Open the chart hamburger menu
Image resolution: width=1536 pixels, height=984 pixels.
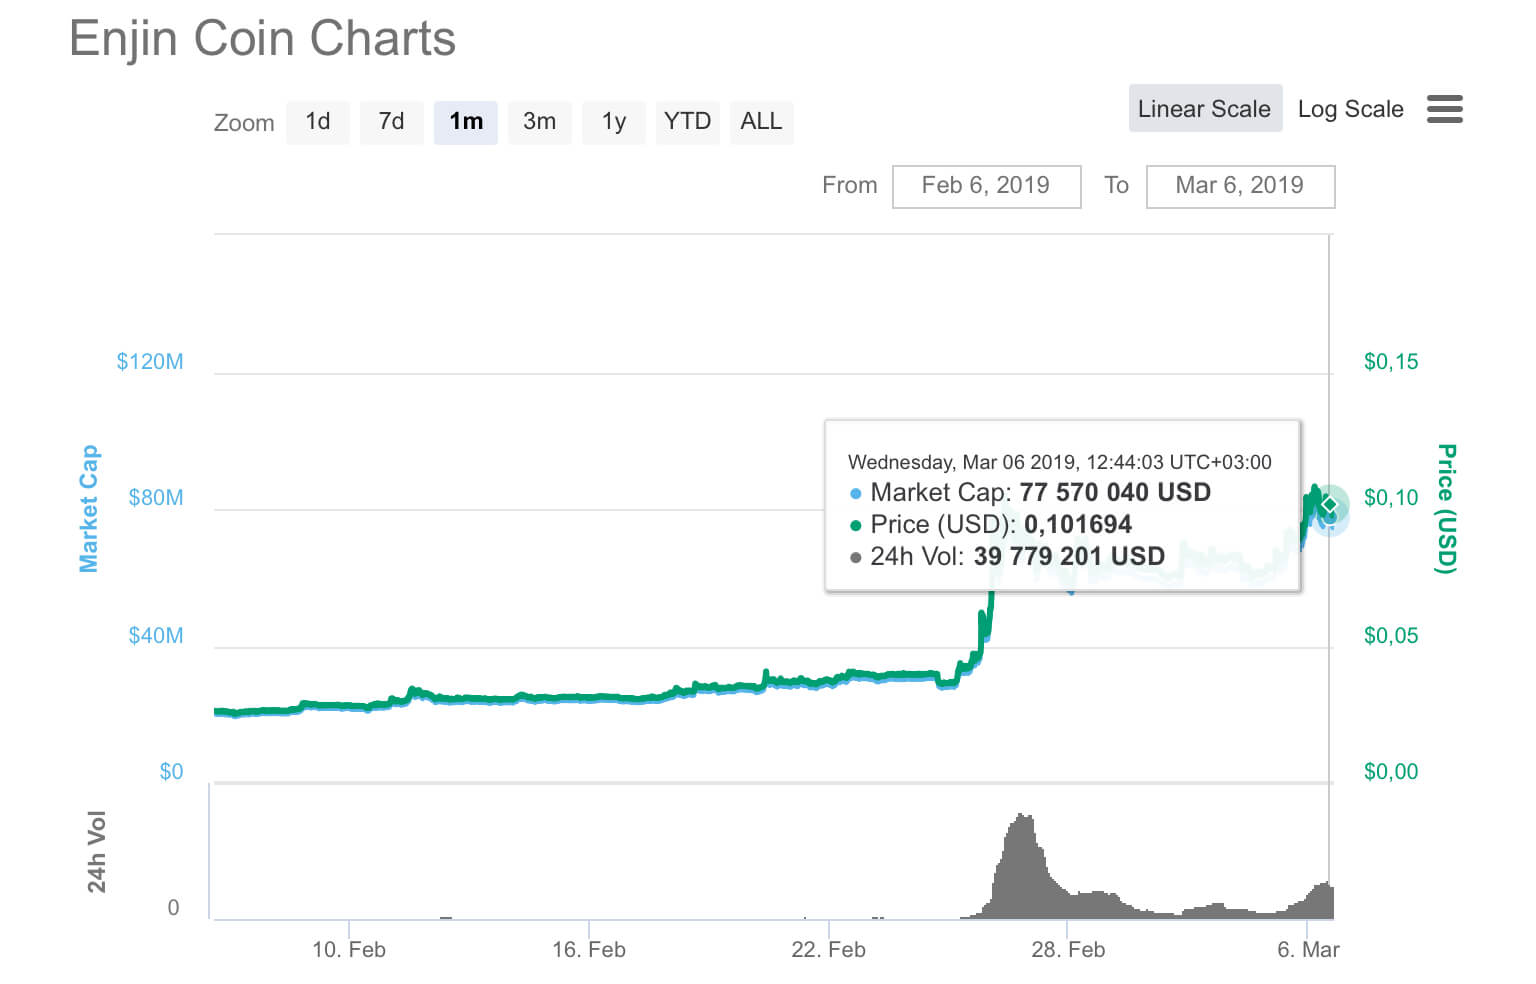coord(1444,109)
